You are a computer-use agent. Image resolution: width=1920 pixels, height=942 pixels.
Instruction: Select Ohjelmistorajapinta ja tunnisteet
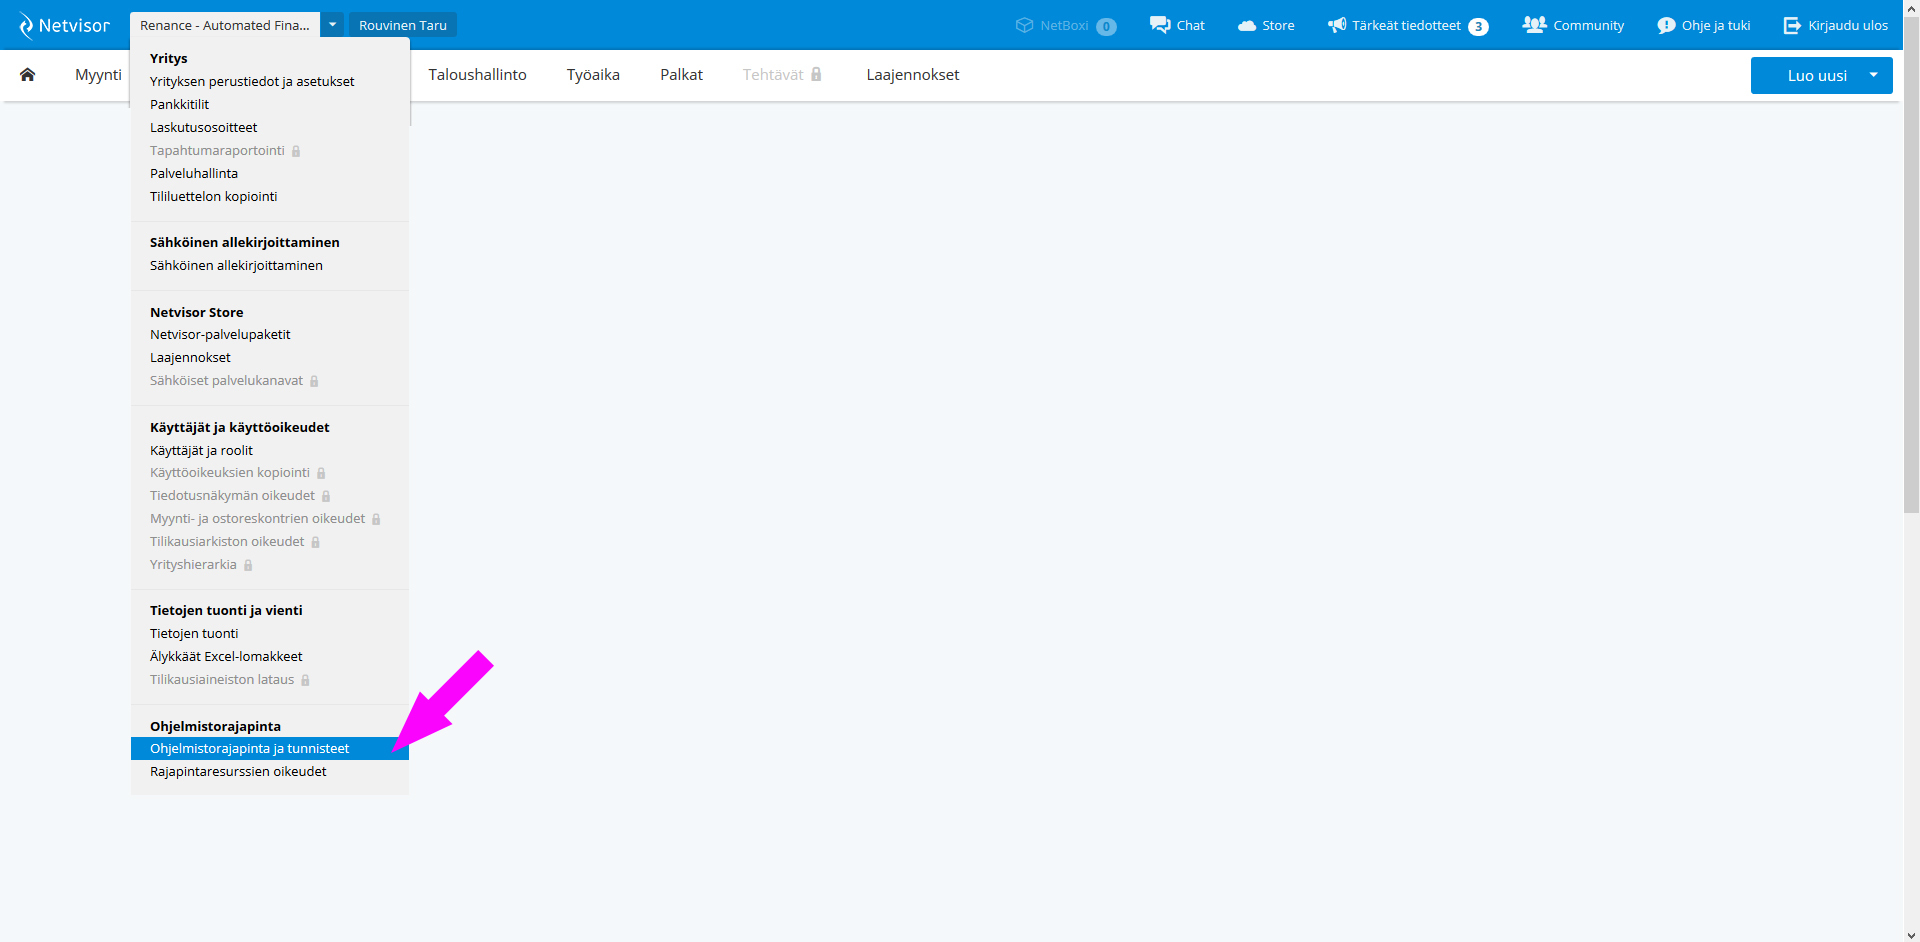270,748
